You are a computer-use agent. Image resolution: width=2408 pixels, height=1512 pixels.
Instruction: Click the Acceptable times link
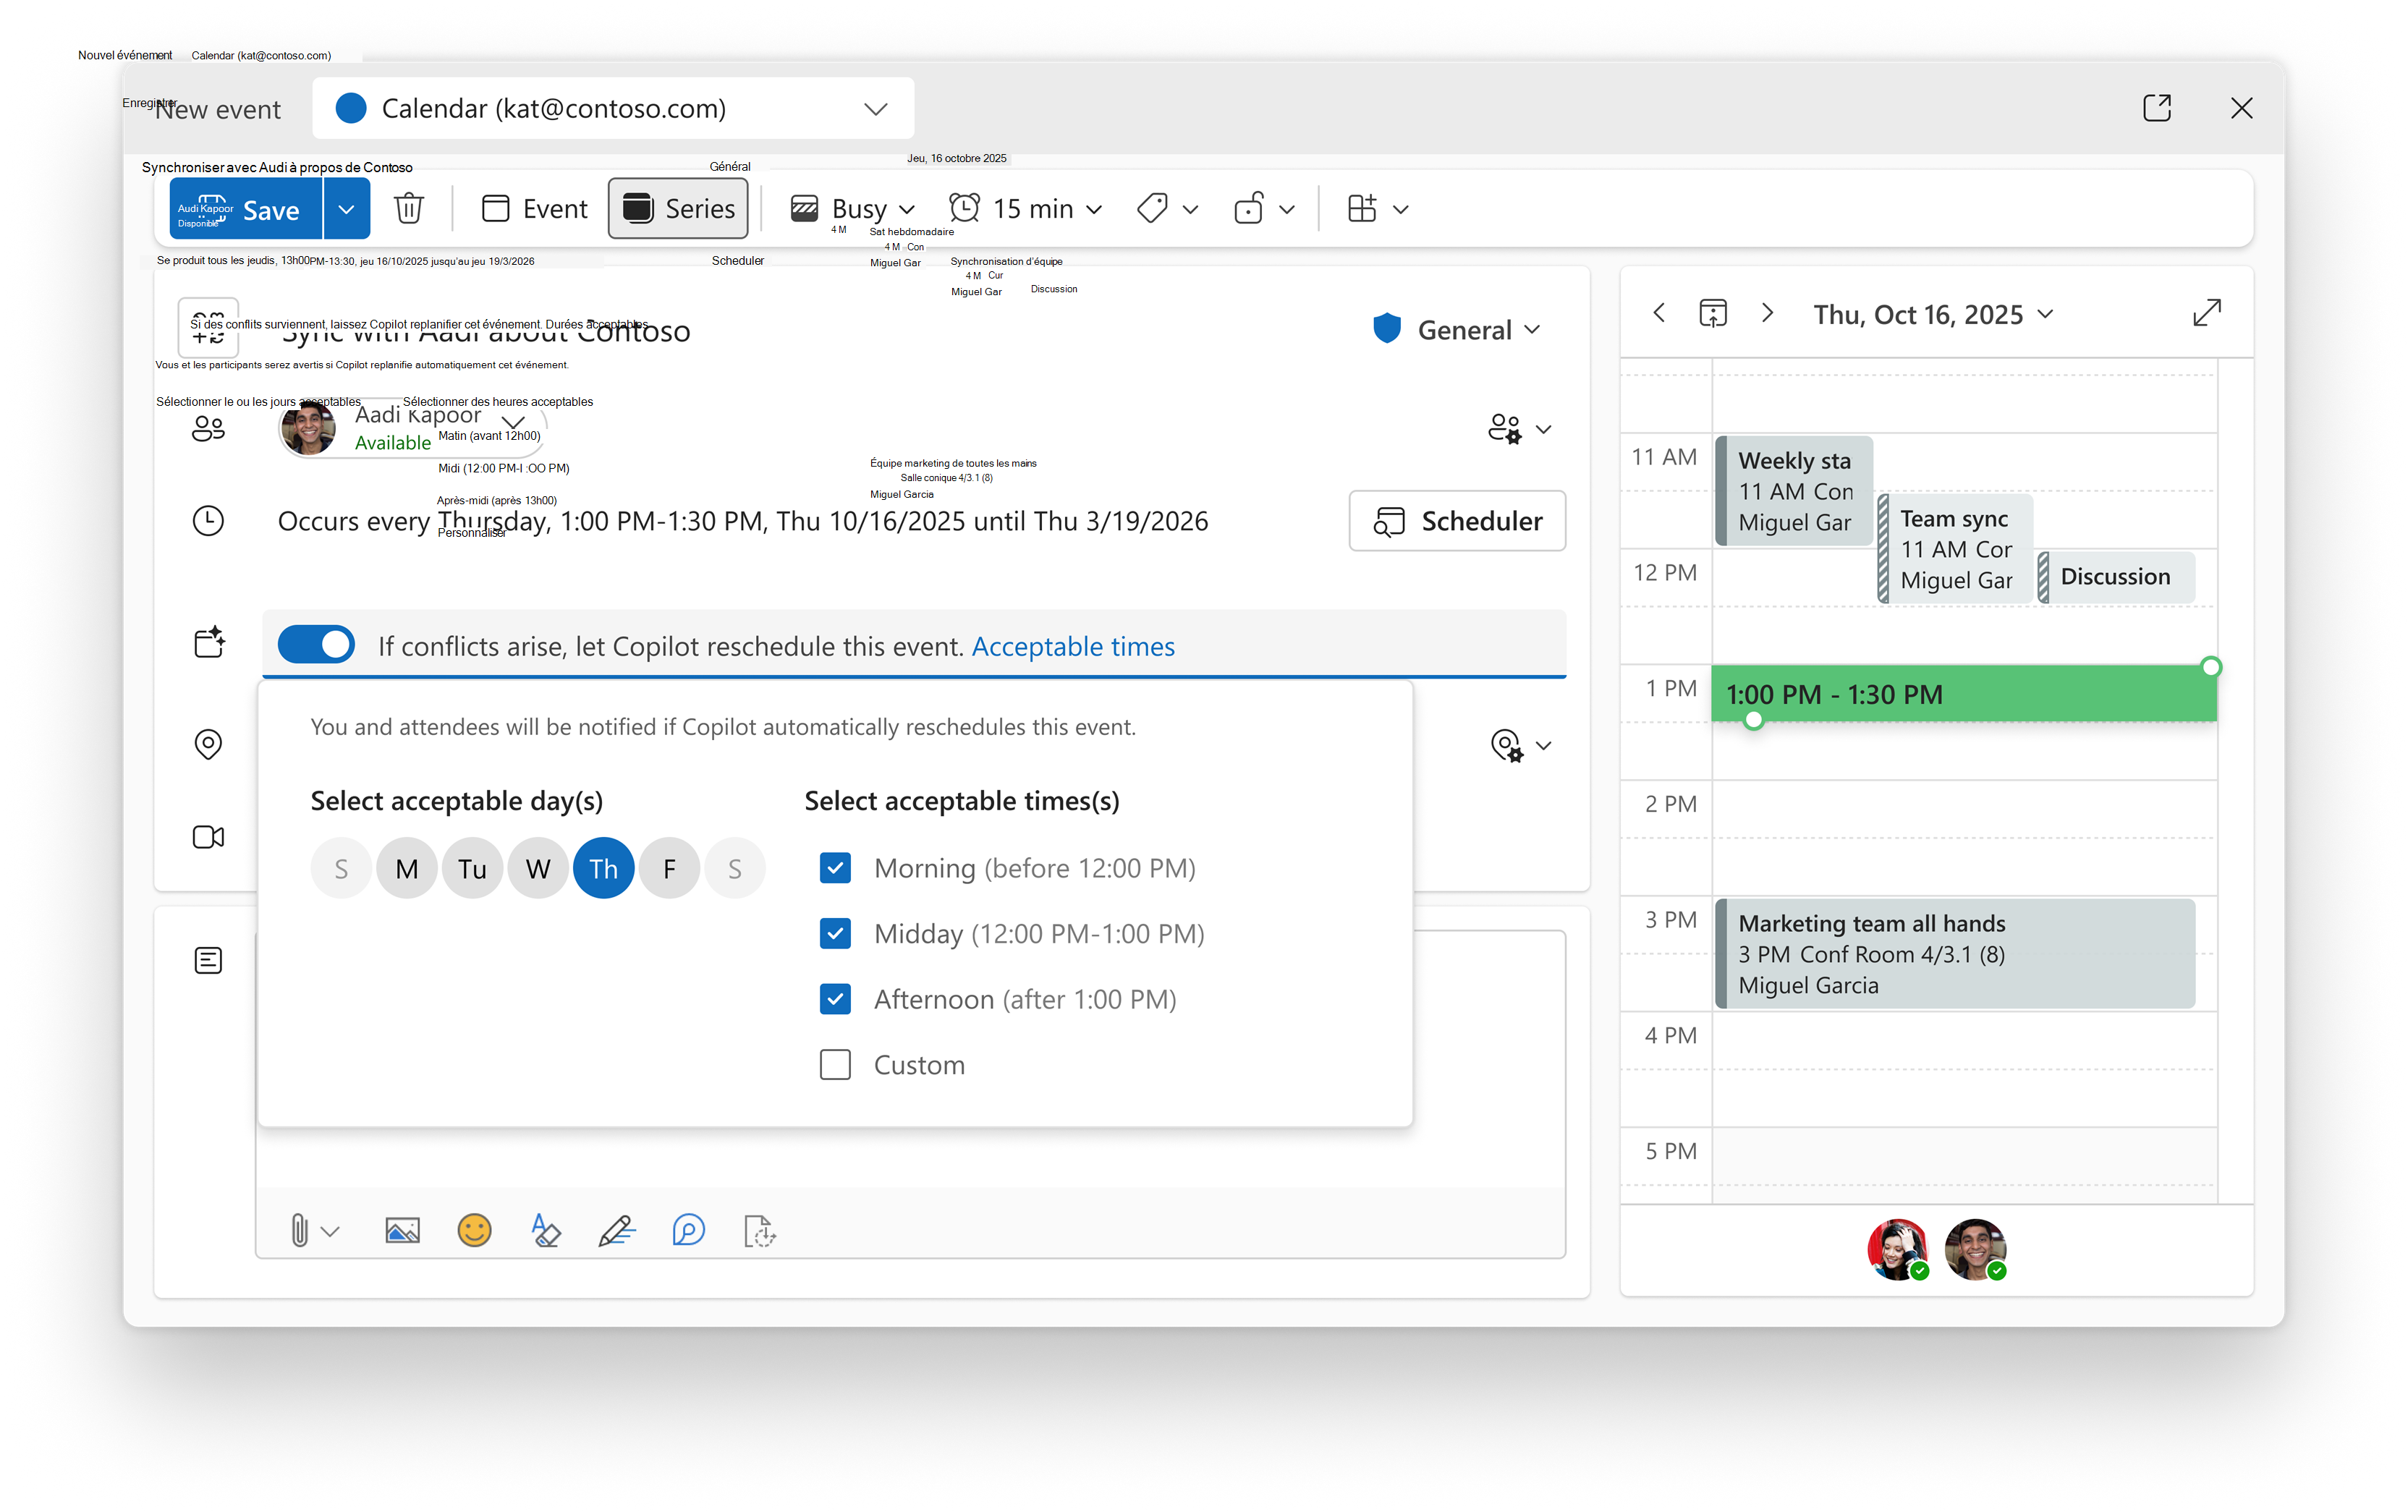[1073, 646]
